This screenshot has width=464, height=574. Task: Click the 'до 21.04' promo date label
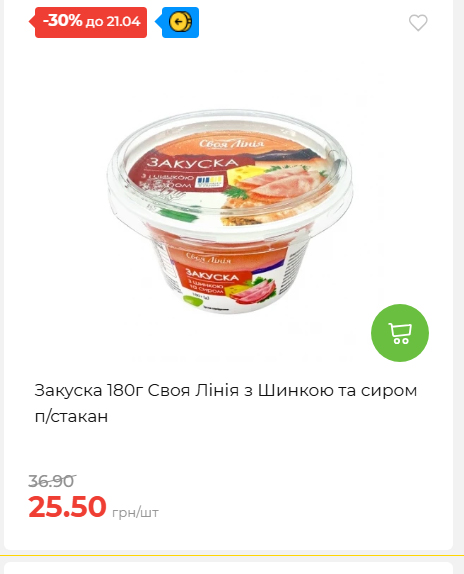[113, 22]
